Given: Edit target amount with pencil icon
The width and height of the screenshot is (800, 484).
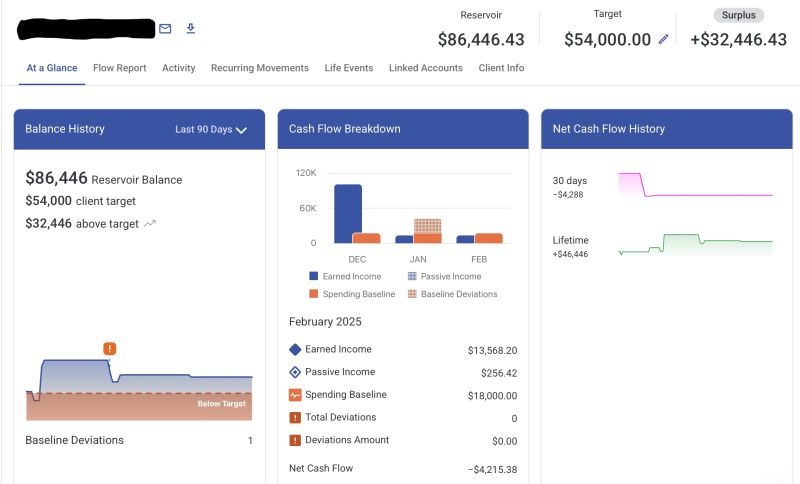Looking at the screenshot, I should click(x=663, y=39).
